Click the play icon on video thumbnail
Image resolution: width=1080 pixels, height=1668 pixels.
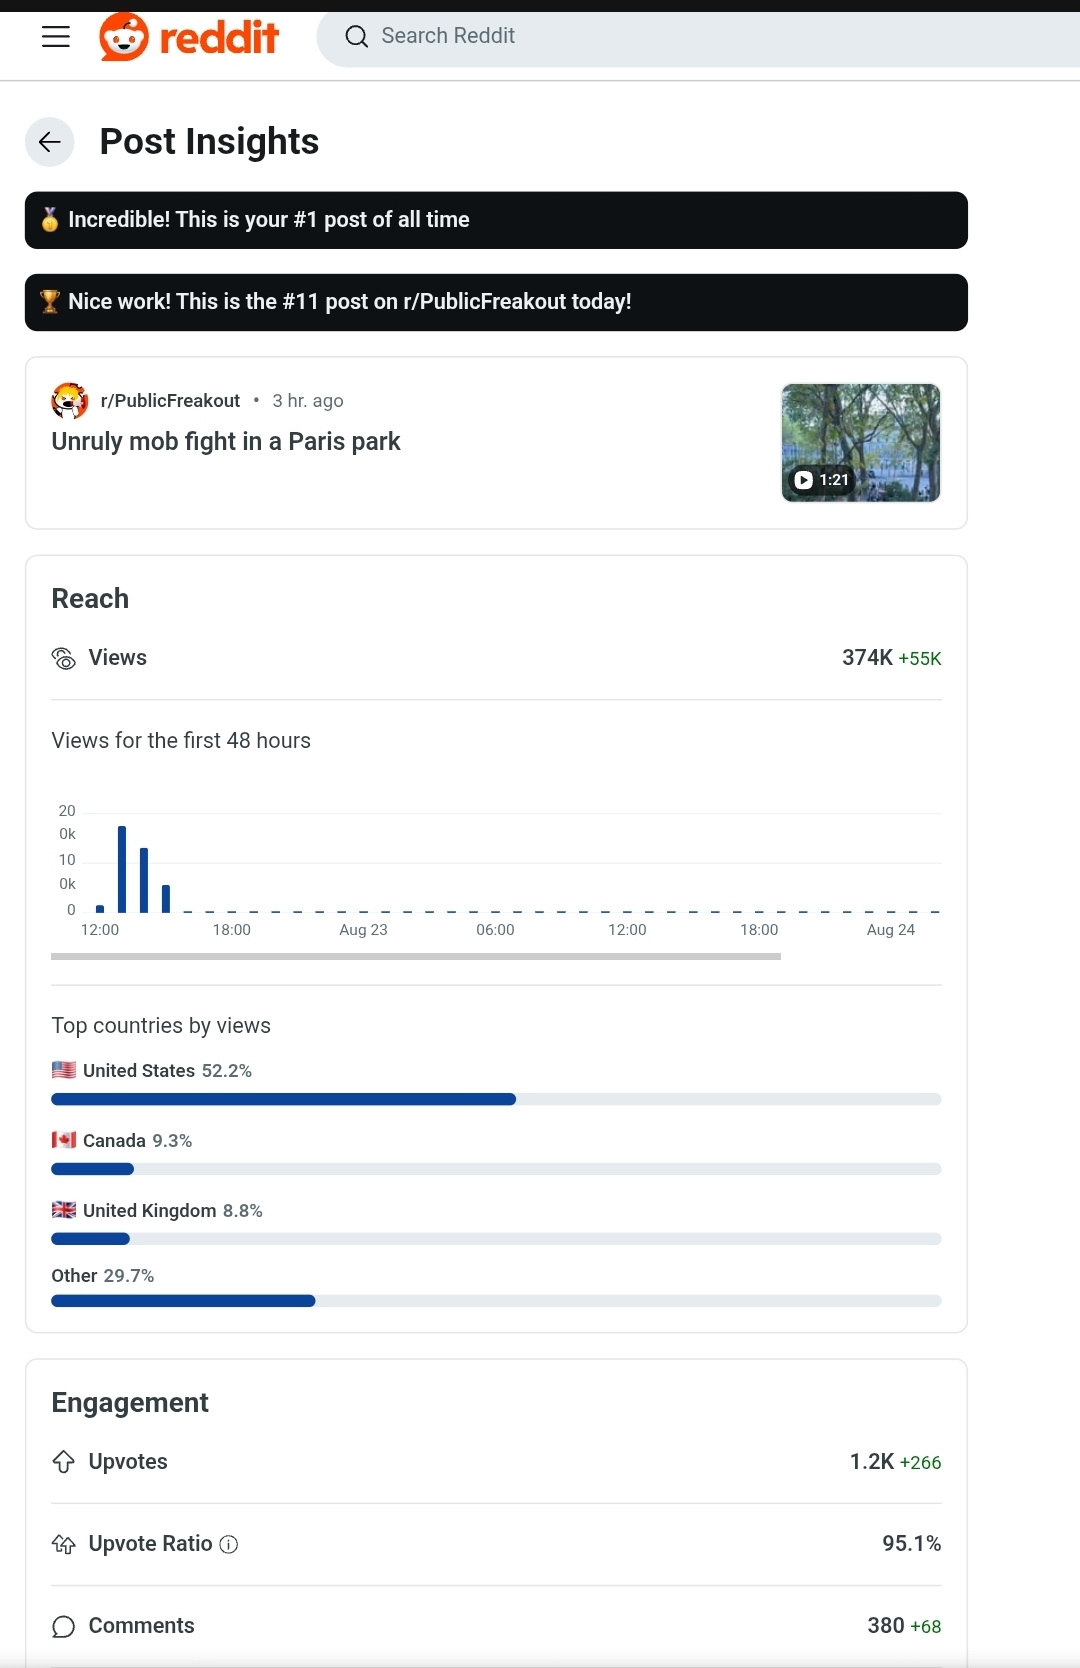pyautogui.click(x=803, y=480)
